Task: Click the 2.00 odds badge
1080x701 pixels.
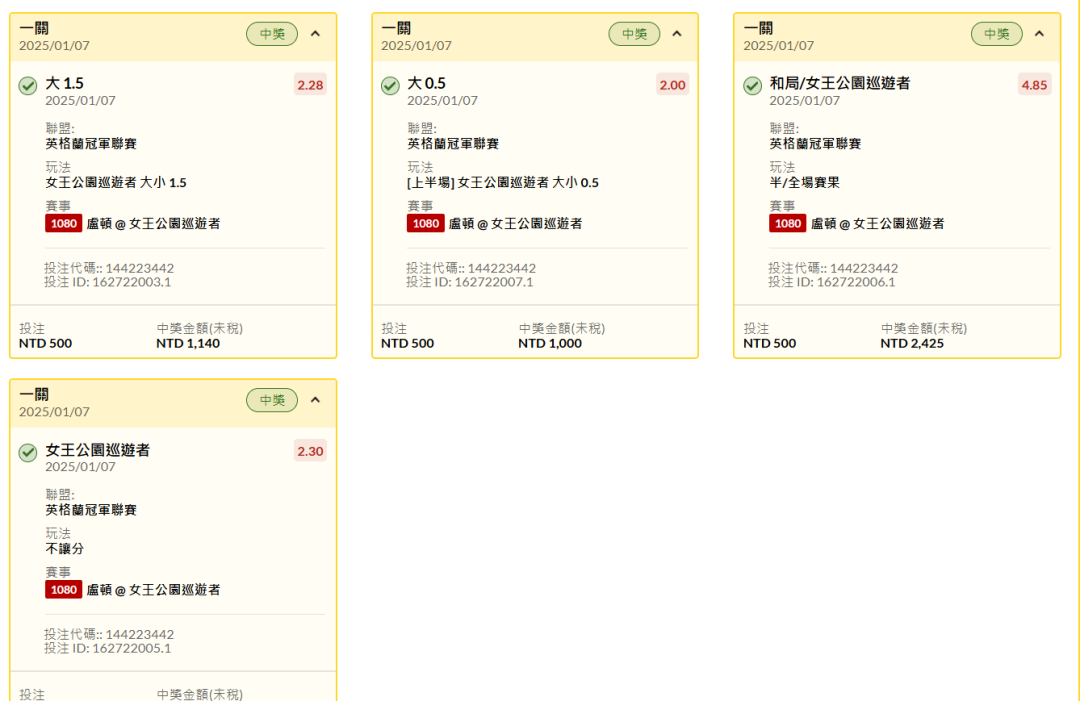Action: [672, 85]
